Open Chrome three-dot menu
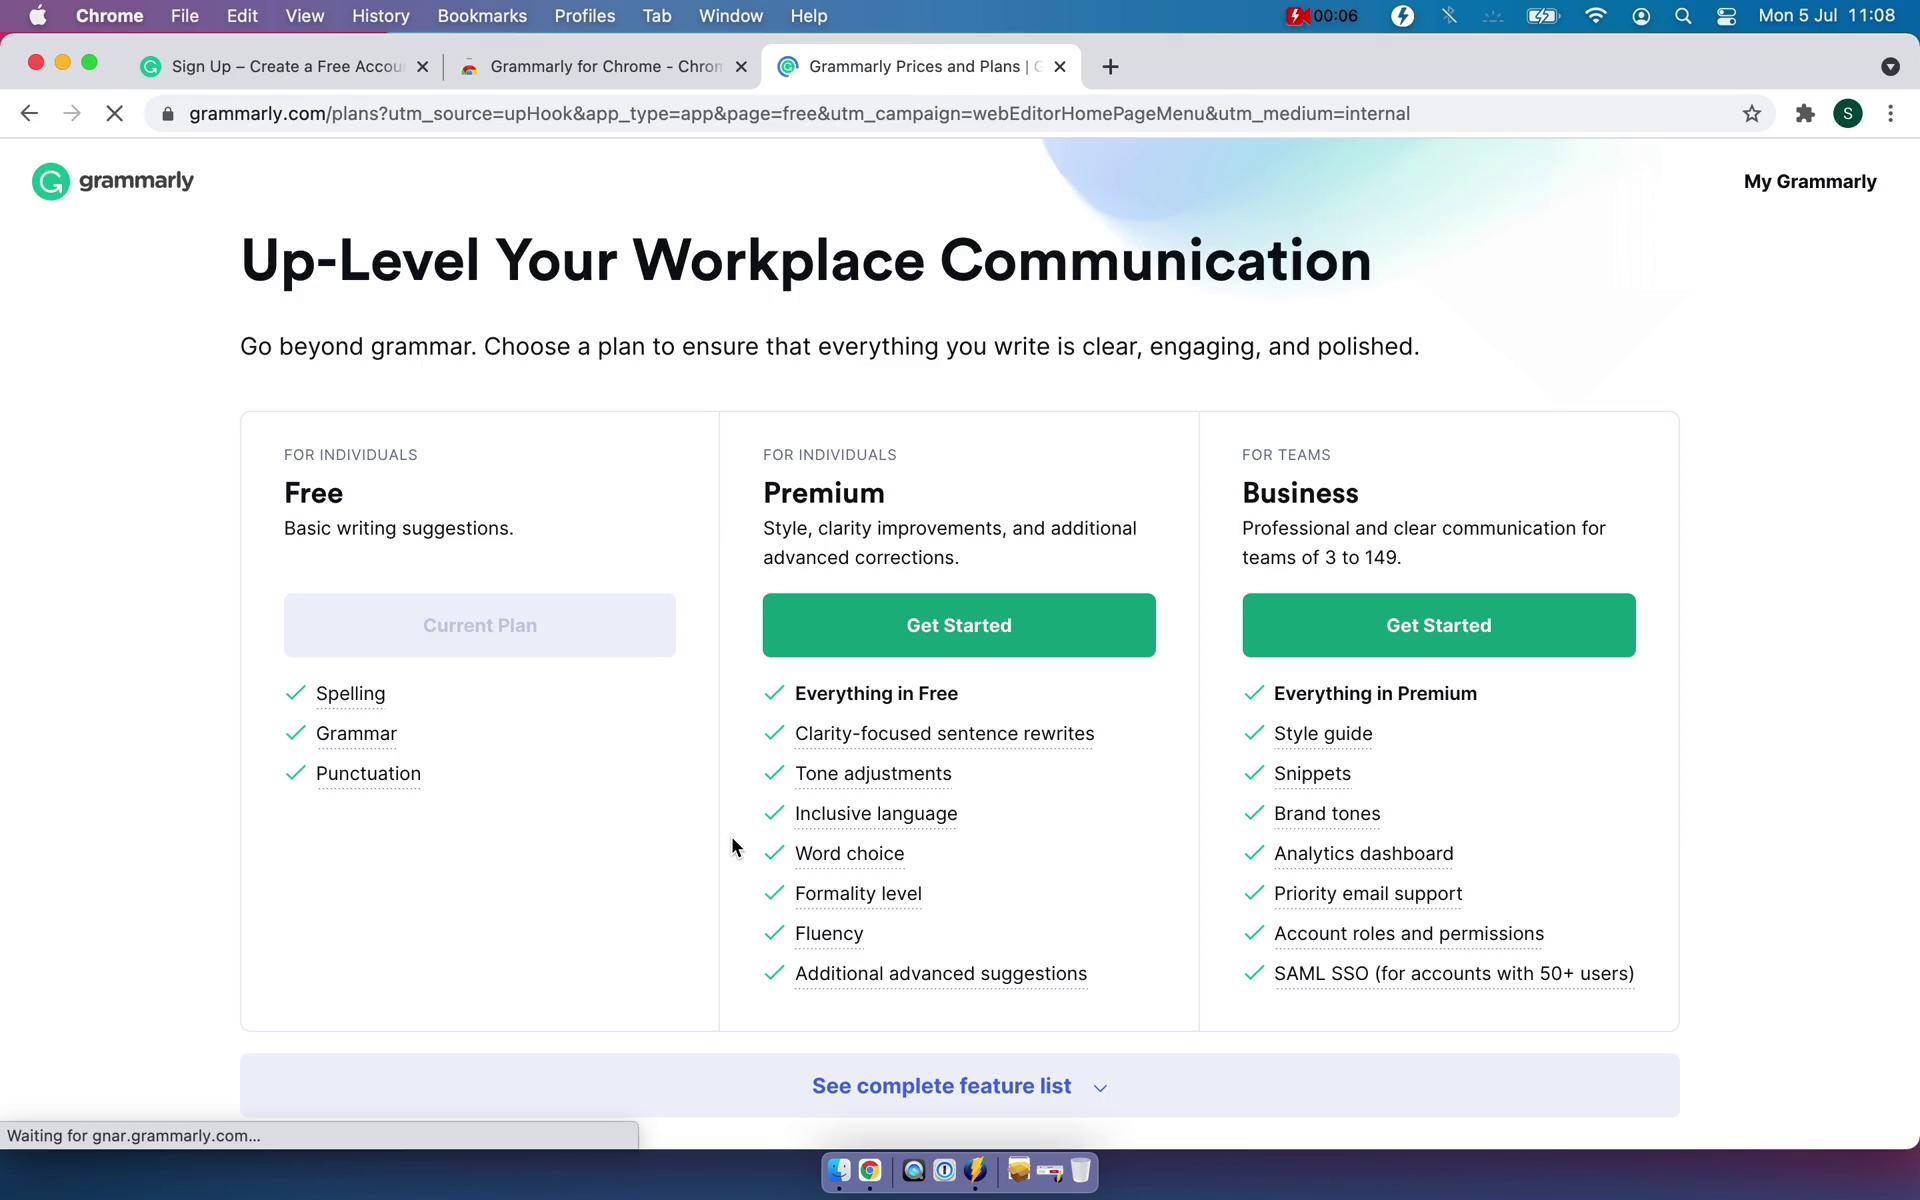This screenshot has height=1200, width=1920. pyautogui.click(x=1890, y=114)
